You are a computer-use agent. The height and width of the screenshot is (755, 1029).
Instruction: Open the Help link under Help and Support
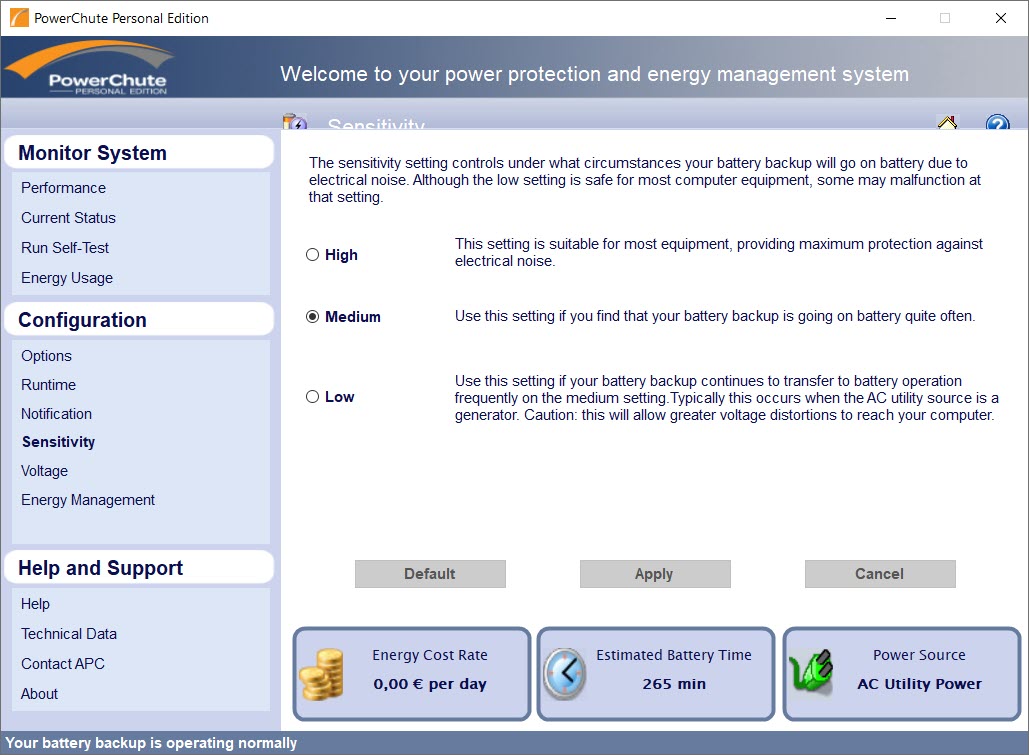pyautogui.click(x=35, y=604)
